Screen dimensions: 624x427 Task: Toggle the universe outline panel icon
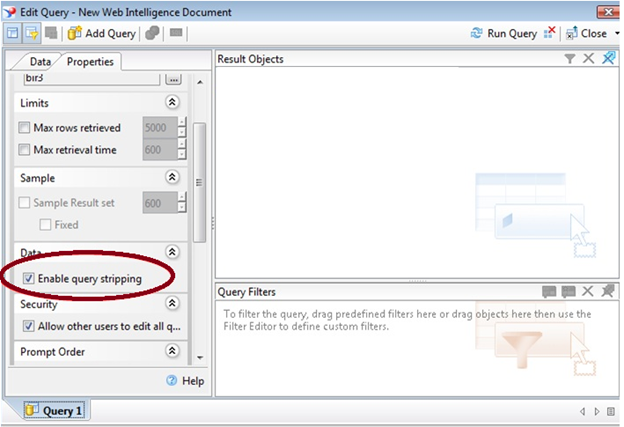[x=12, y=33]
